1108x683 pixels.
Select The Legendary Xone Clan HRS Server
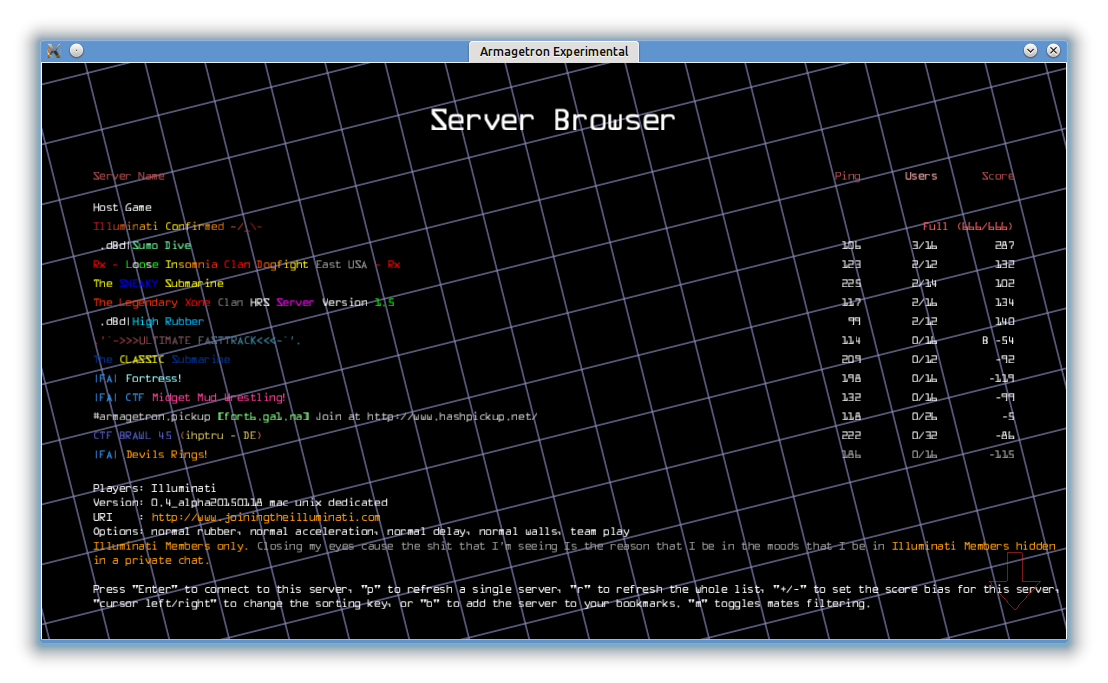click(243, 303)
